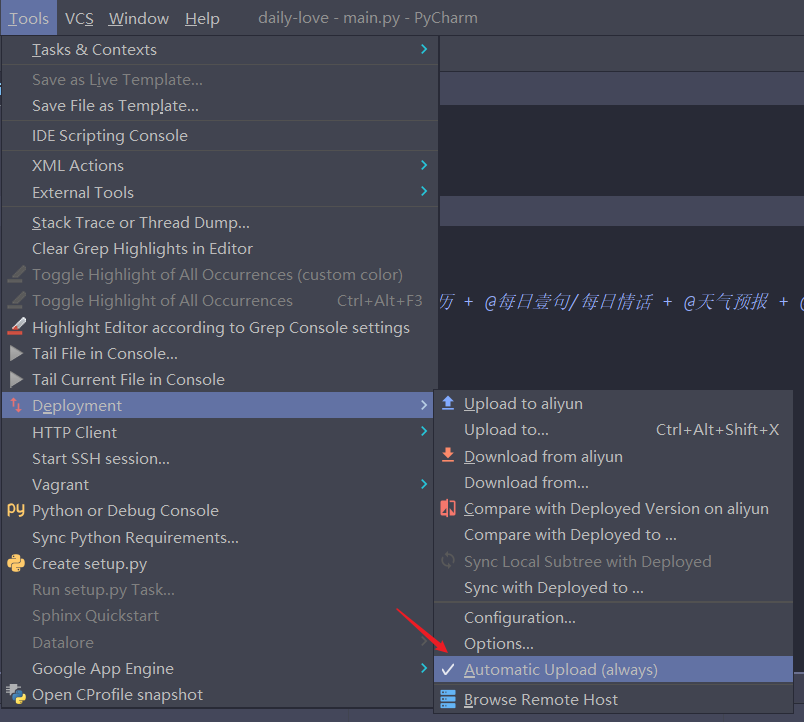Select Upload to... with Ctrl+Alt+Shift+X
This screenshot has height=722, width=804.
tap(613, 430)
